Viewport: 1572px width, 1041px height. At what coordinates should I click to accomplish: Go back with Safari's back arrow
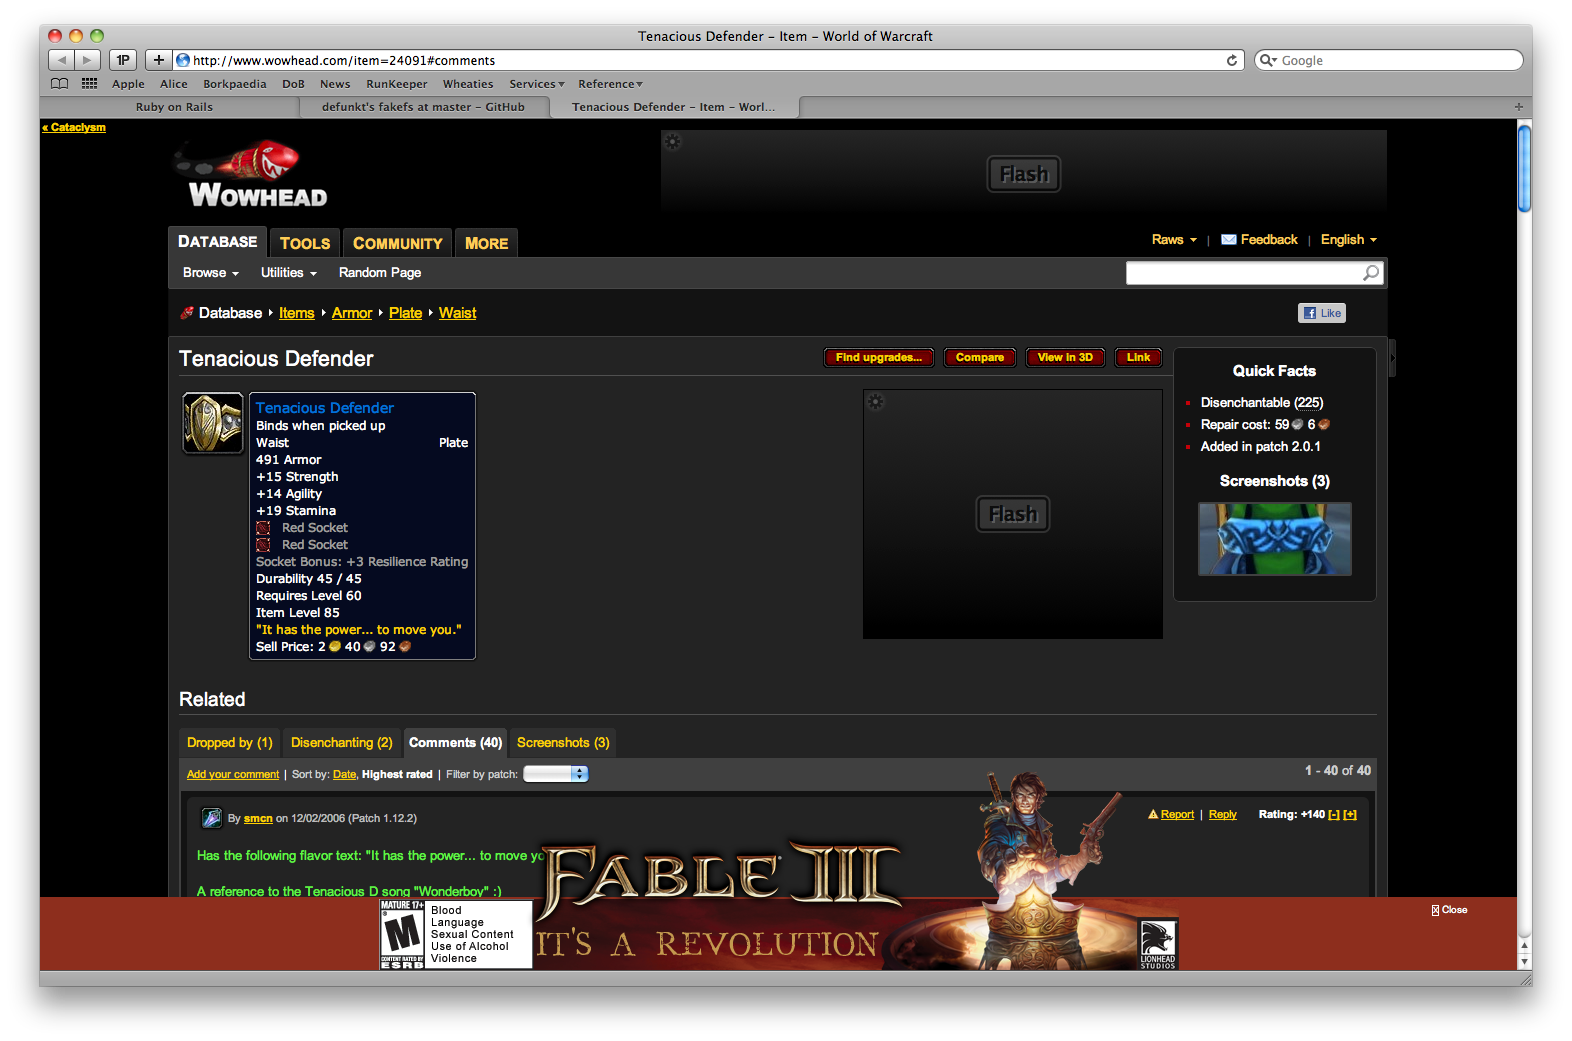(x=61, y=60)
